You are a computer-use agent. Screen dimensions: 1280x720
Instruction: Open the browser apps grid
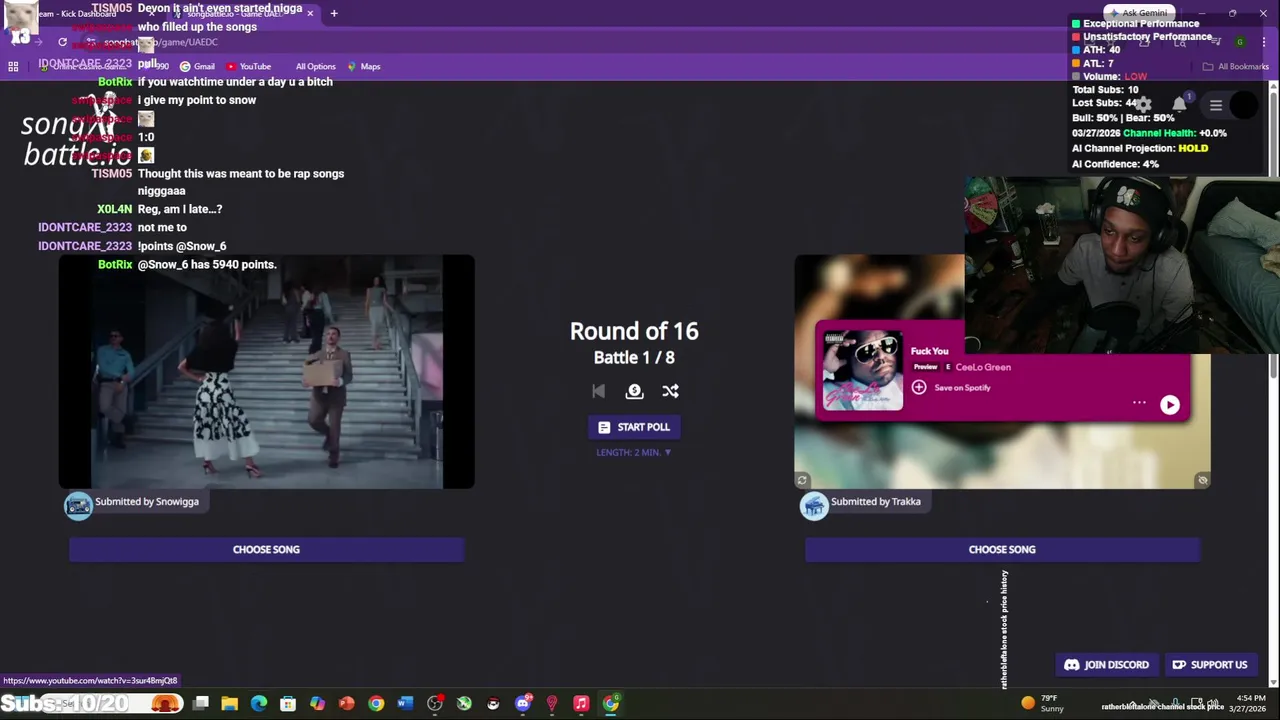click(x=13, y=66)
